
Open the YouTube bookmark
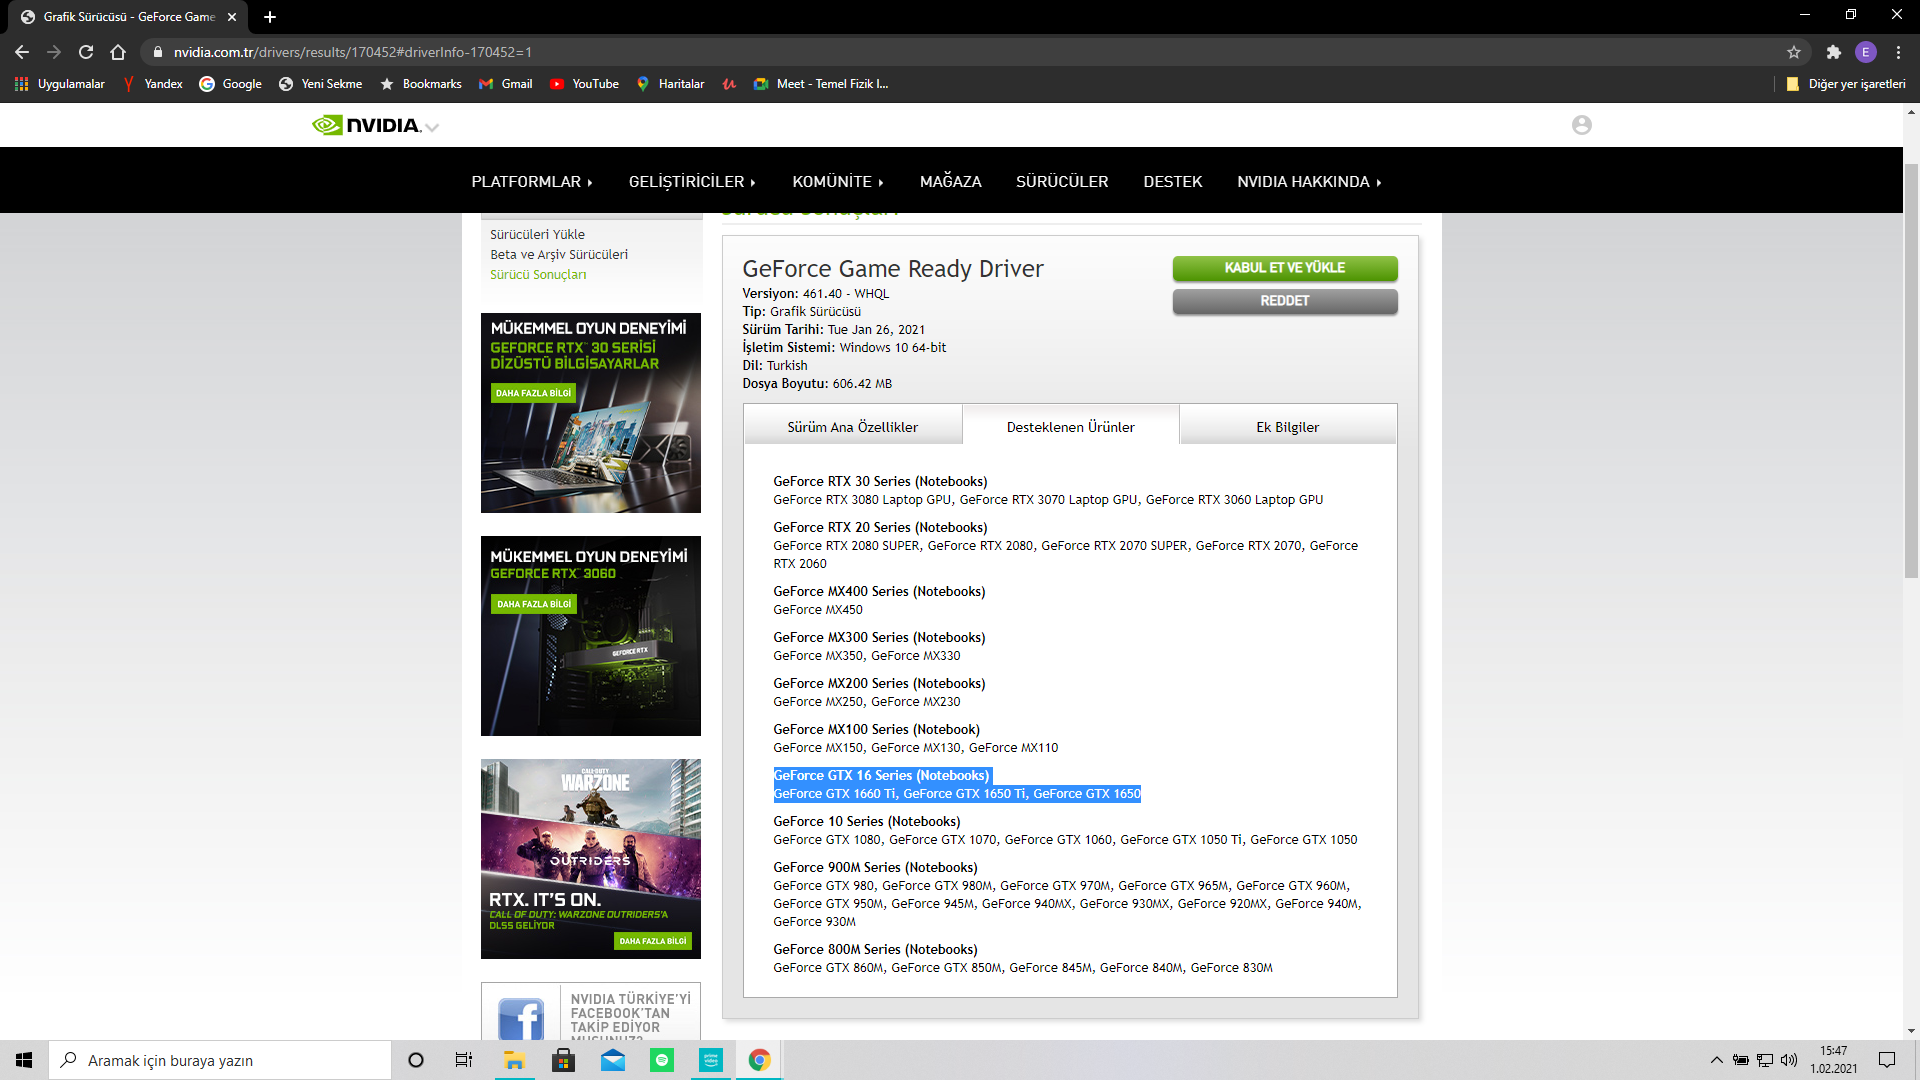(x=584, y=84)
